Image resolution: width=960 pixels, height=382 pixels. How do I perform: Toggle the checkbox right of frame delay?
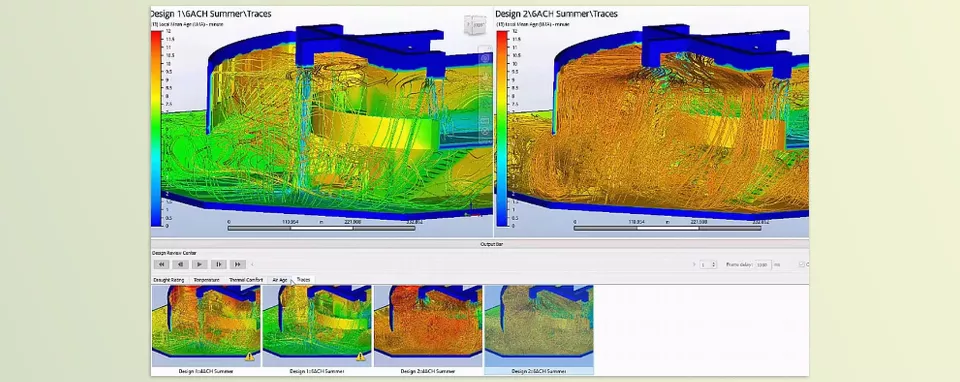tap(802, 264)
